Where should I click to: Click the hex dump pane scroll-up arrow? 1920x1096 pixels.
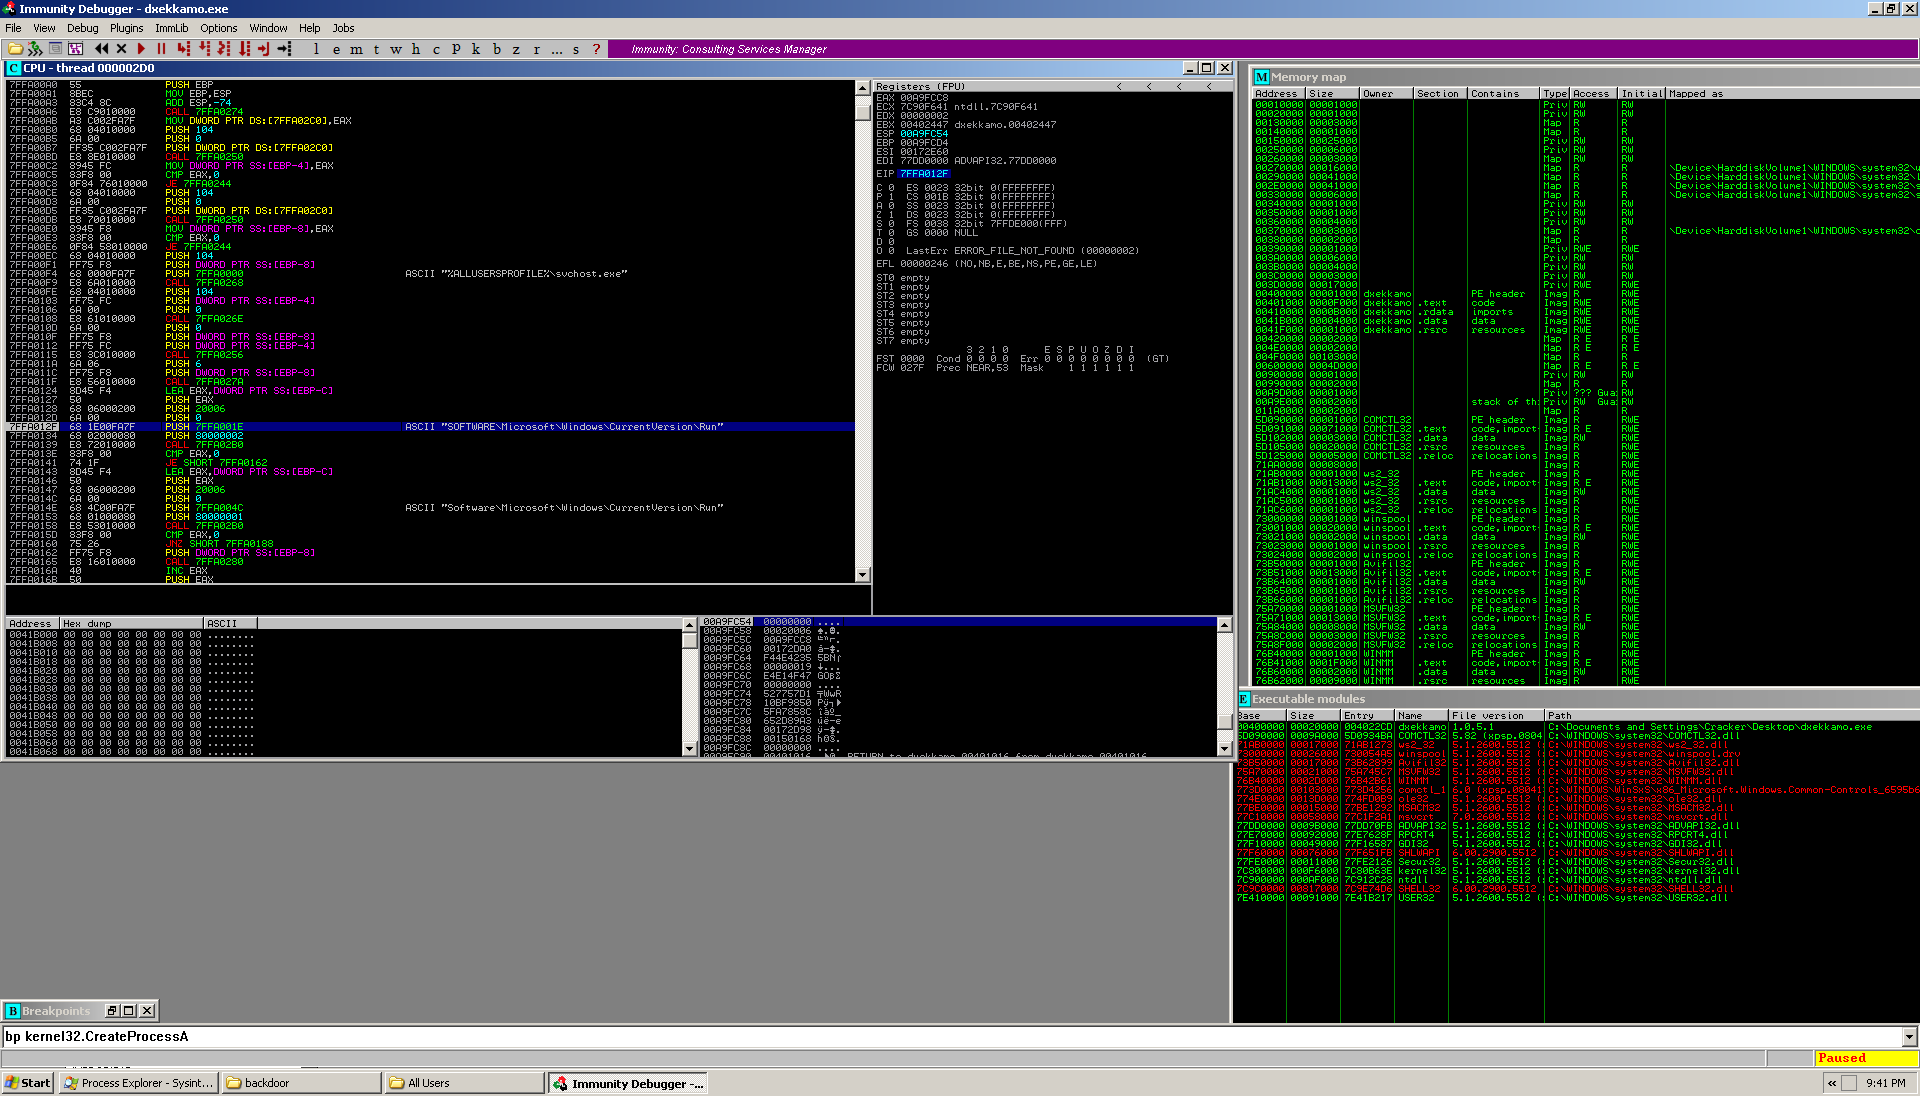coord(689,625)
